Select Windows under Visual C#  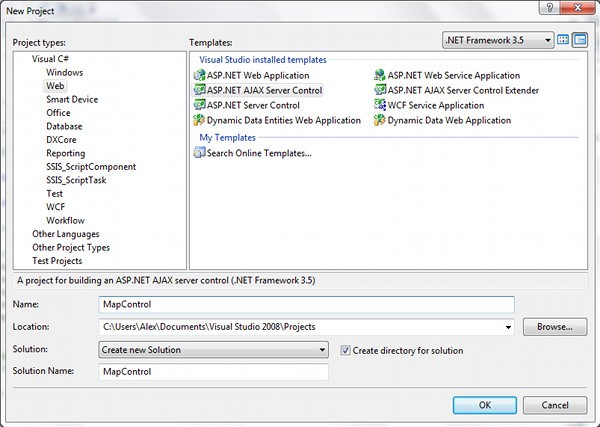tap(64, 72)
